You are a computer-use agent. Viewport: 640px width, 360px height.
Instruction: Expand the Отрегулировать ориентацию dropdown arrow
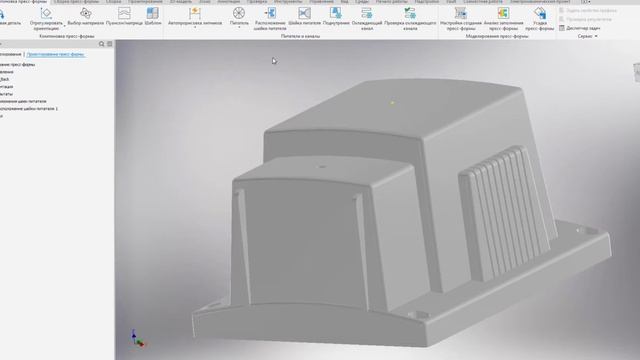(64, 27)
